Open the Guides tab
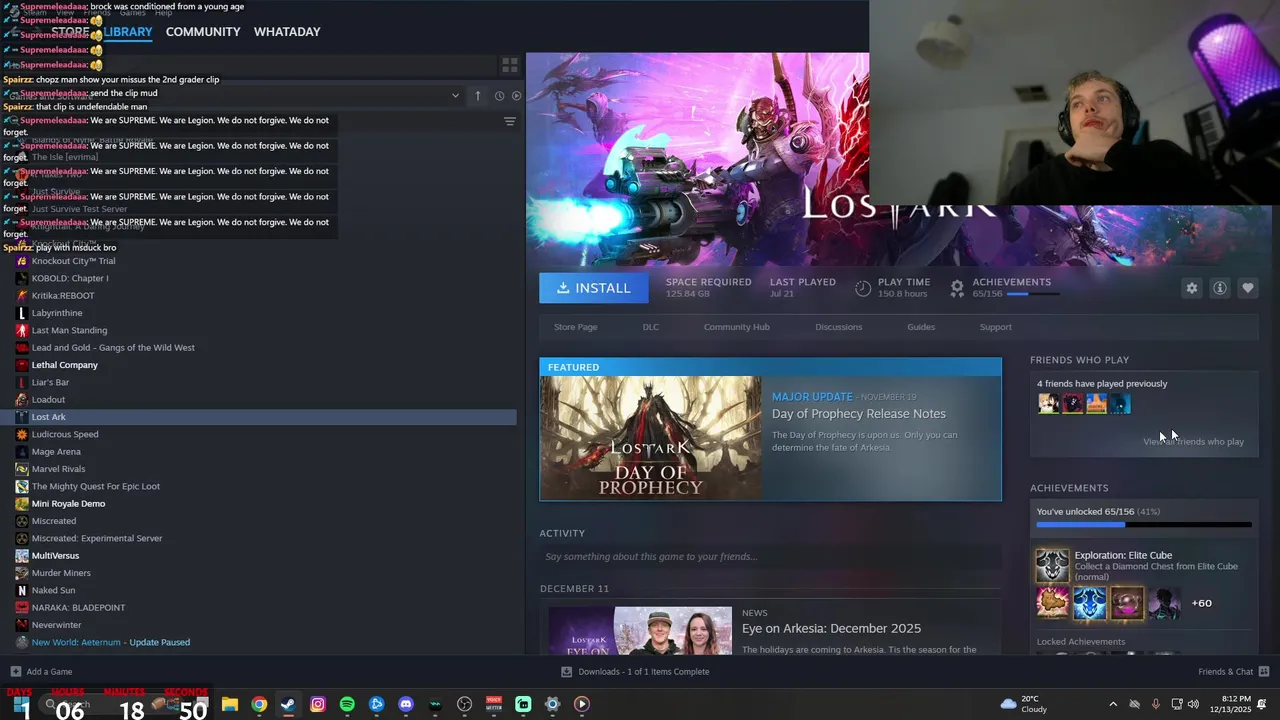 921,327
